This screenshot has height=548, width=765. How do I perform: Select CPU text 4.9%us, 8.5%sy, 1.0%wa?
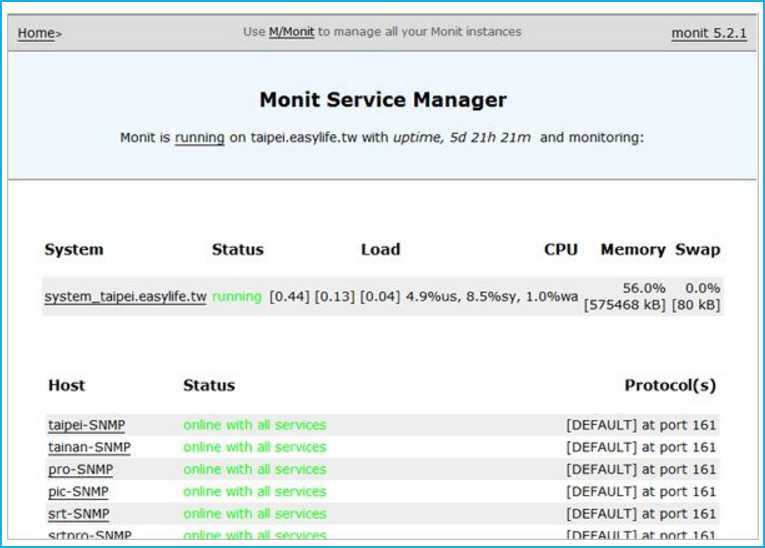click(x=492, y=297)
